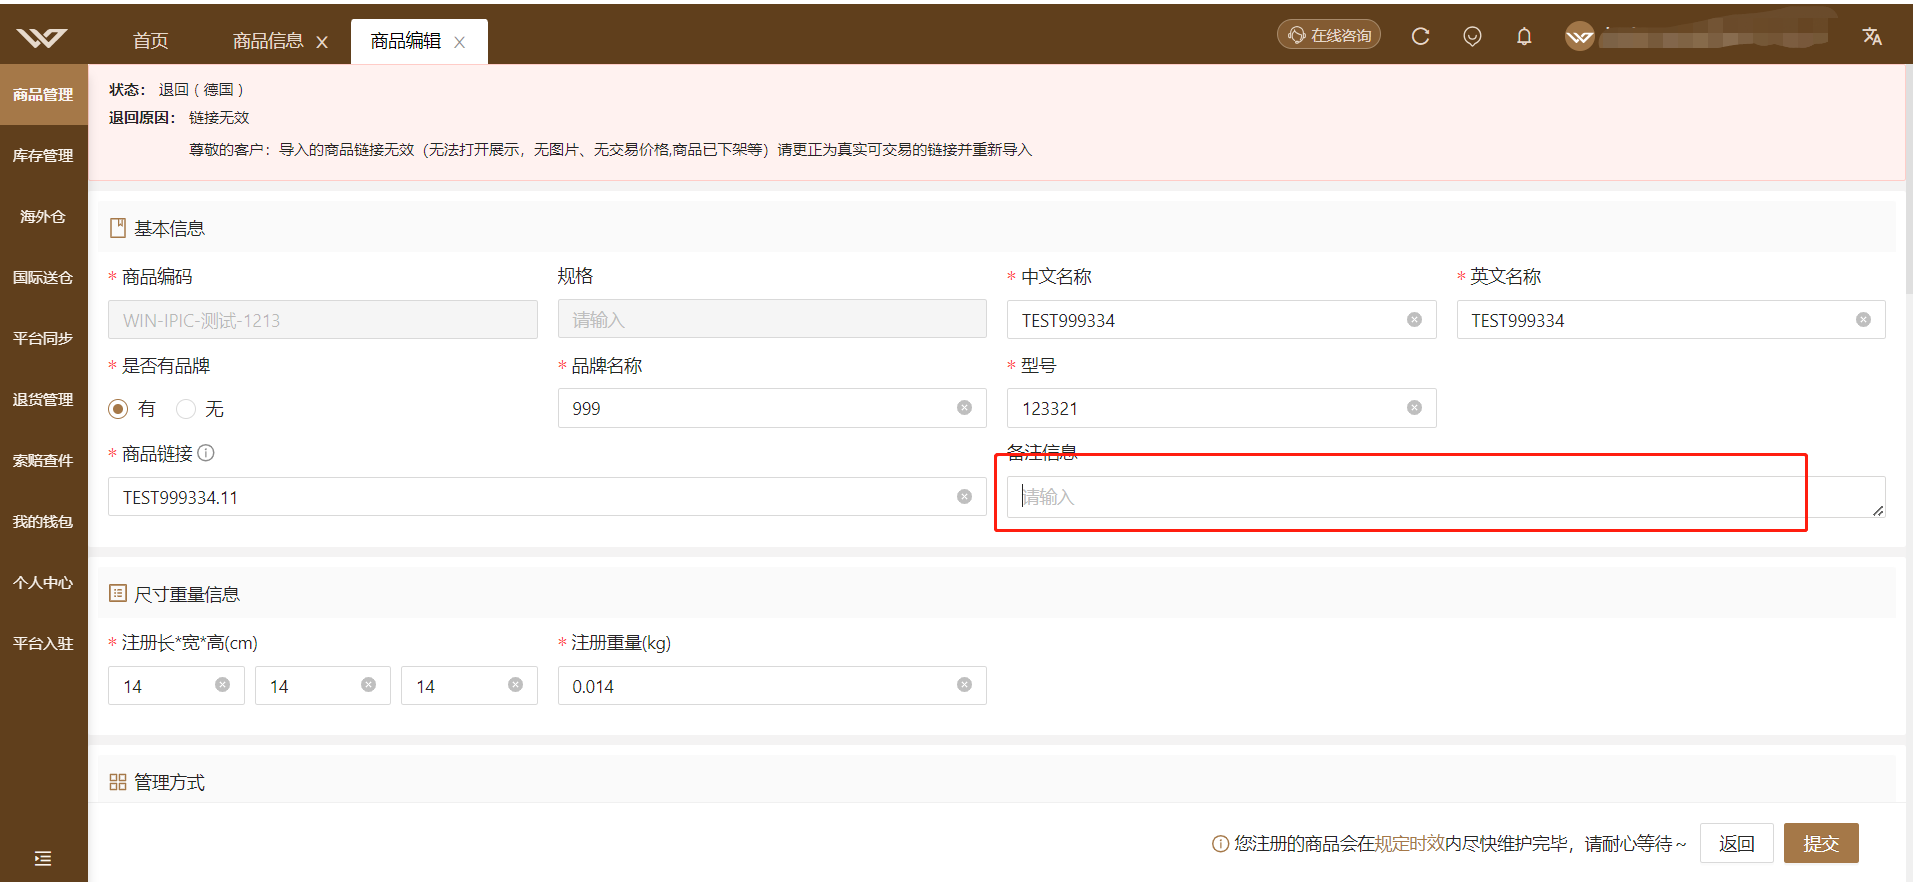Clear the 中文名称 field with its X icon
1913x882 pixels.
[x=1414, y=320]
